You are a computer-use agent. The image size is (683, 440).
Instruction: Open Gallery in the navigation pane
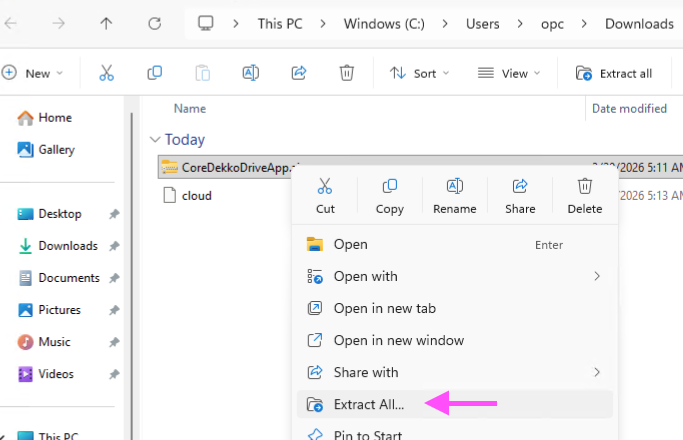tap(46, 150)
